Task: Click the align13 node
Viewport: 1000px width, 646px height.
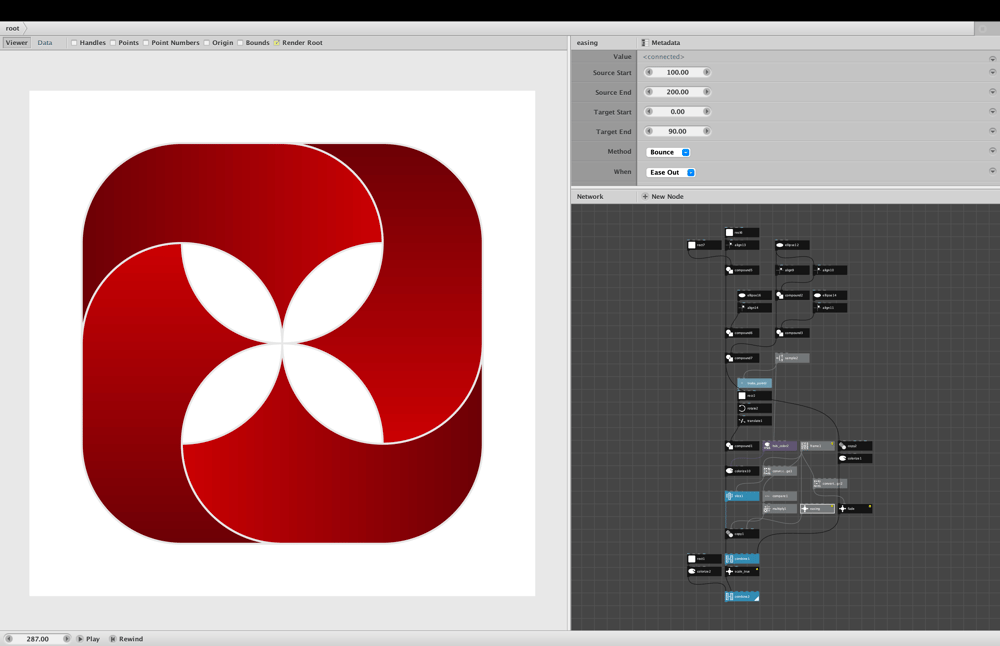Action: pyautogui.click(x=742, y=245)
